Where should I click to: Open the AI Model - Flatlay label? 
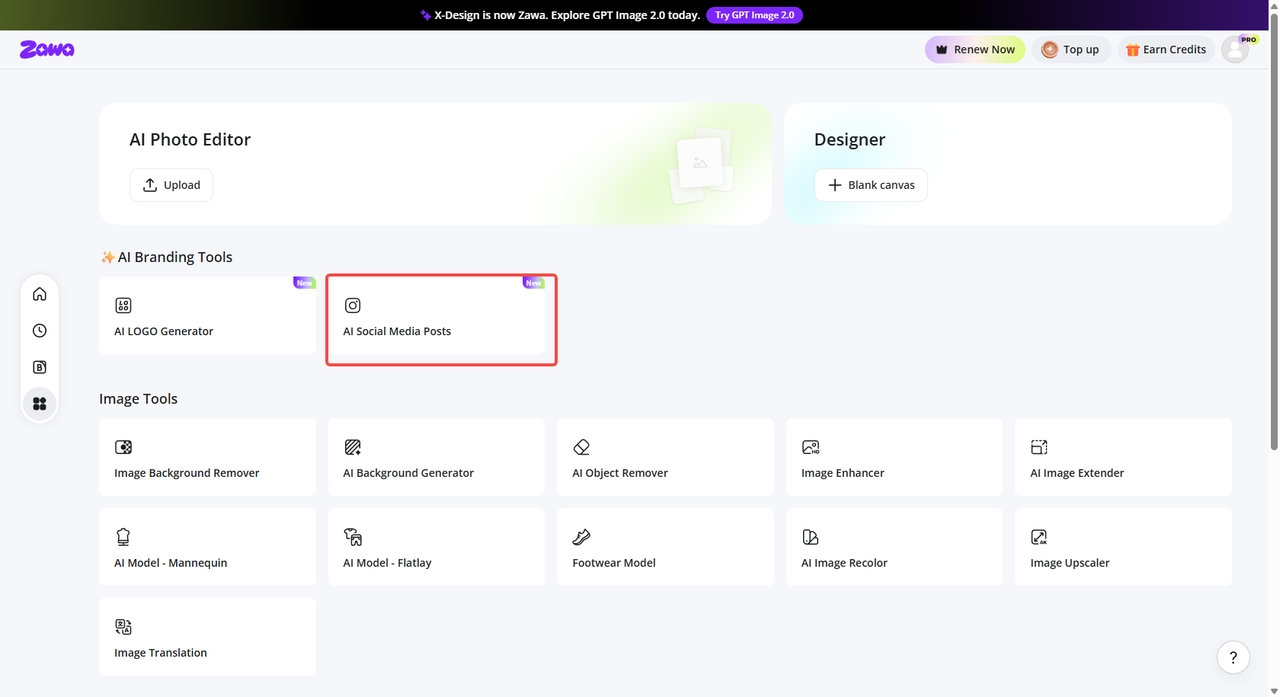pyautogui.click(x=387, y=563)
